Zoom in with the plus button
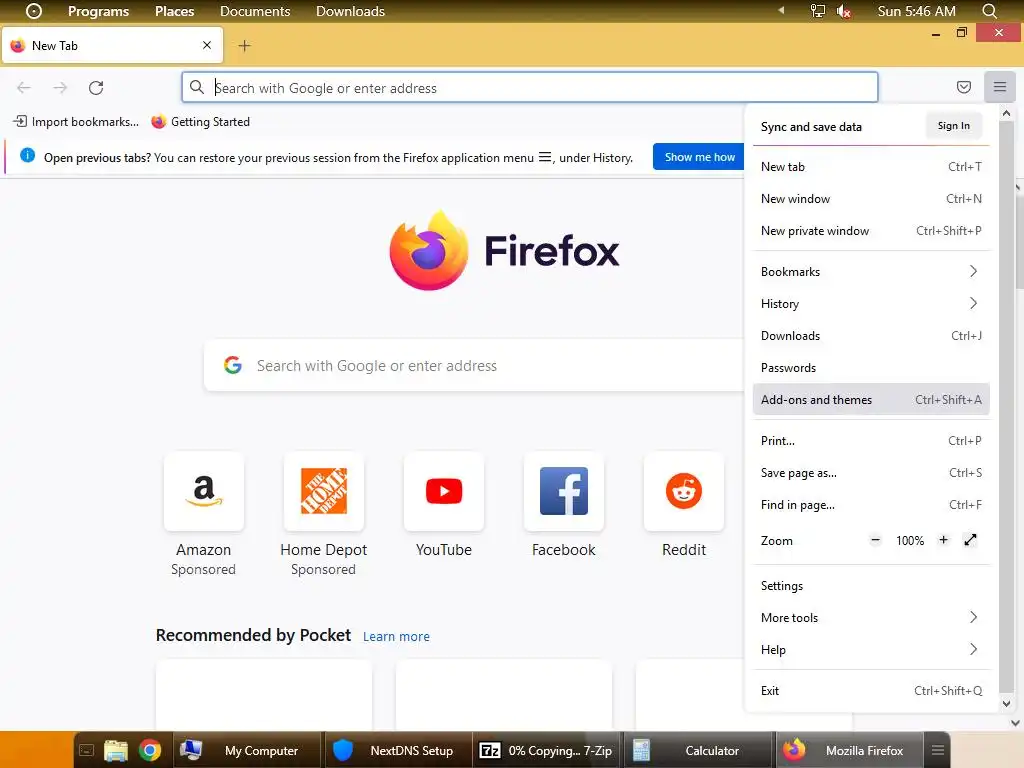Viewport: 1024px width, 768px height. 943,540
